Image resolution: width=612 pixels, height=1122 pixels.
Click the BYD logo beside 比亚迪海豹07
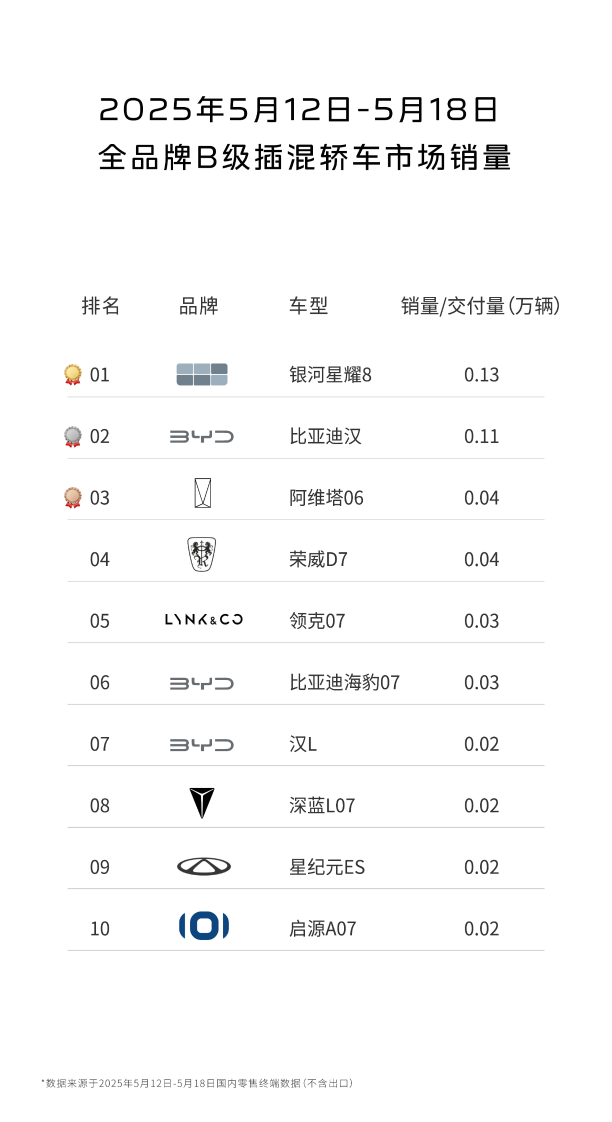click(x=202, y=683)
